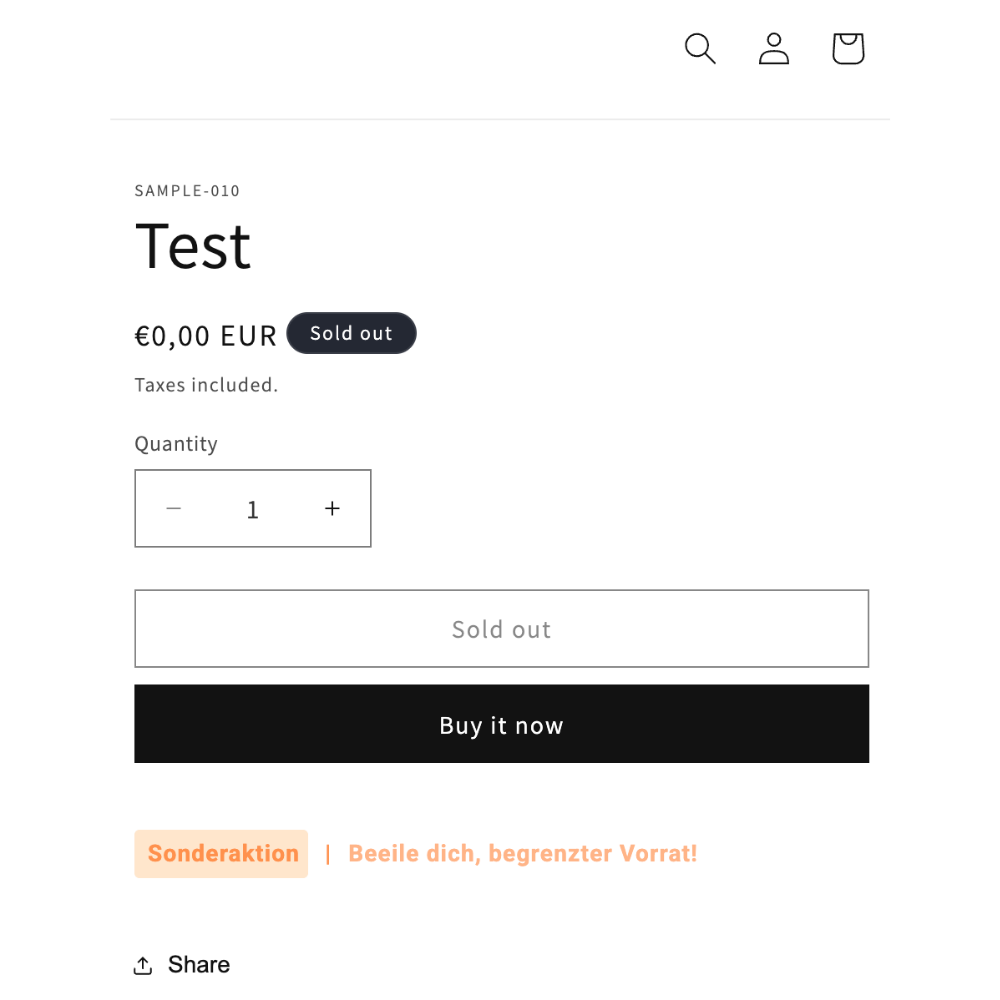This screenshot has height=1000, width=1000.
Task: Click the €0,00 EUR price
Action: [205, 336]
